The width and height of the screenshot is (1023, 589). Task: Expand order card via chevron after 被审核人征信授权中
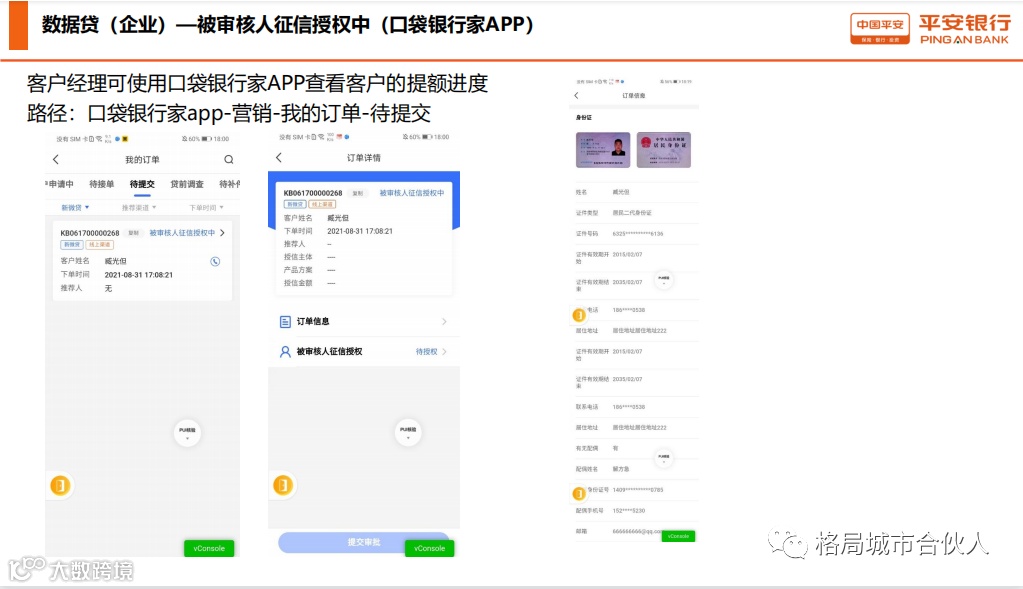222,233
